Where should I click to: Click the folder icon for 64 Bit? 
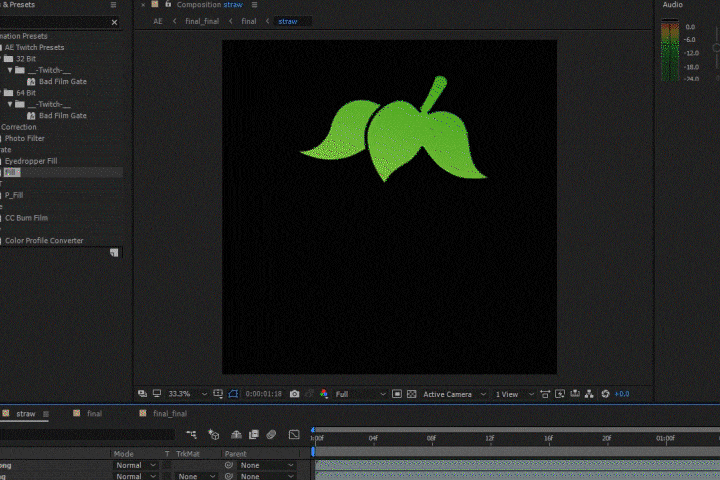9,93
